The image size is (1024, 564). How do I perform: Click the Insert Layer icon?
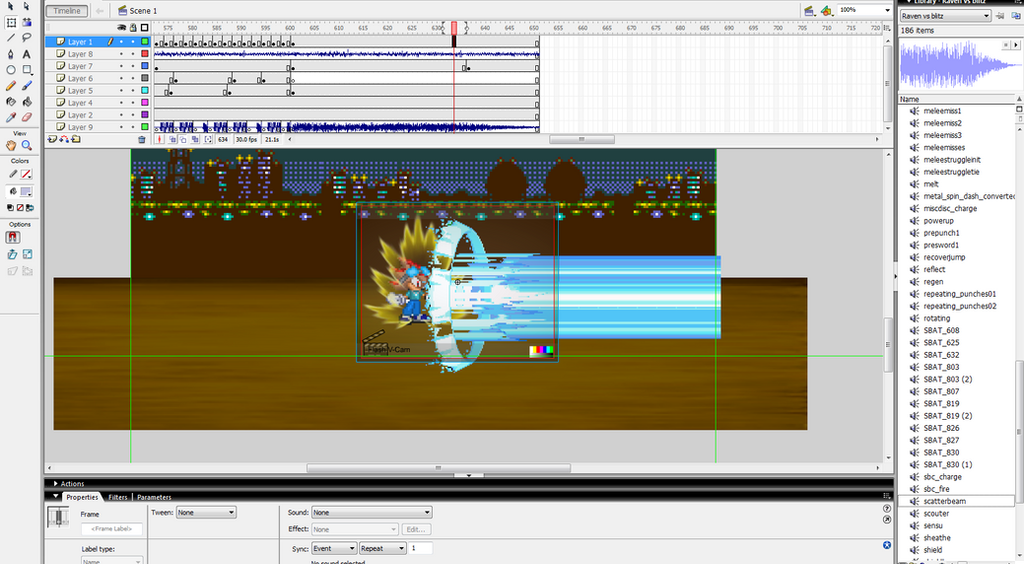click(52, 139)
